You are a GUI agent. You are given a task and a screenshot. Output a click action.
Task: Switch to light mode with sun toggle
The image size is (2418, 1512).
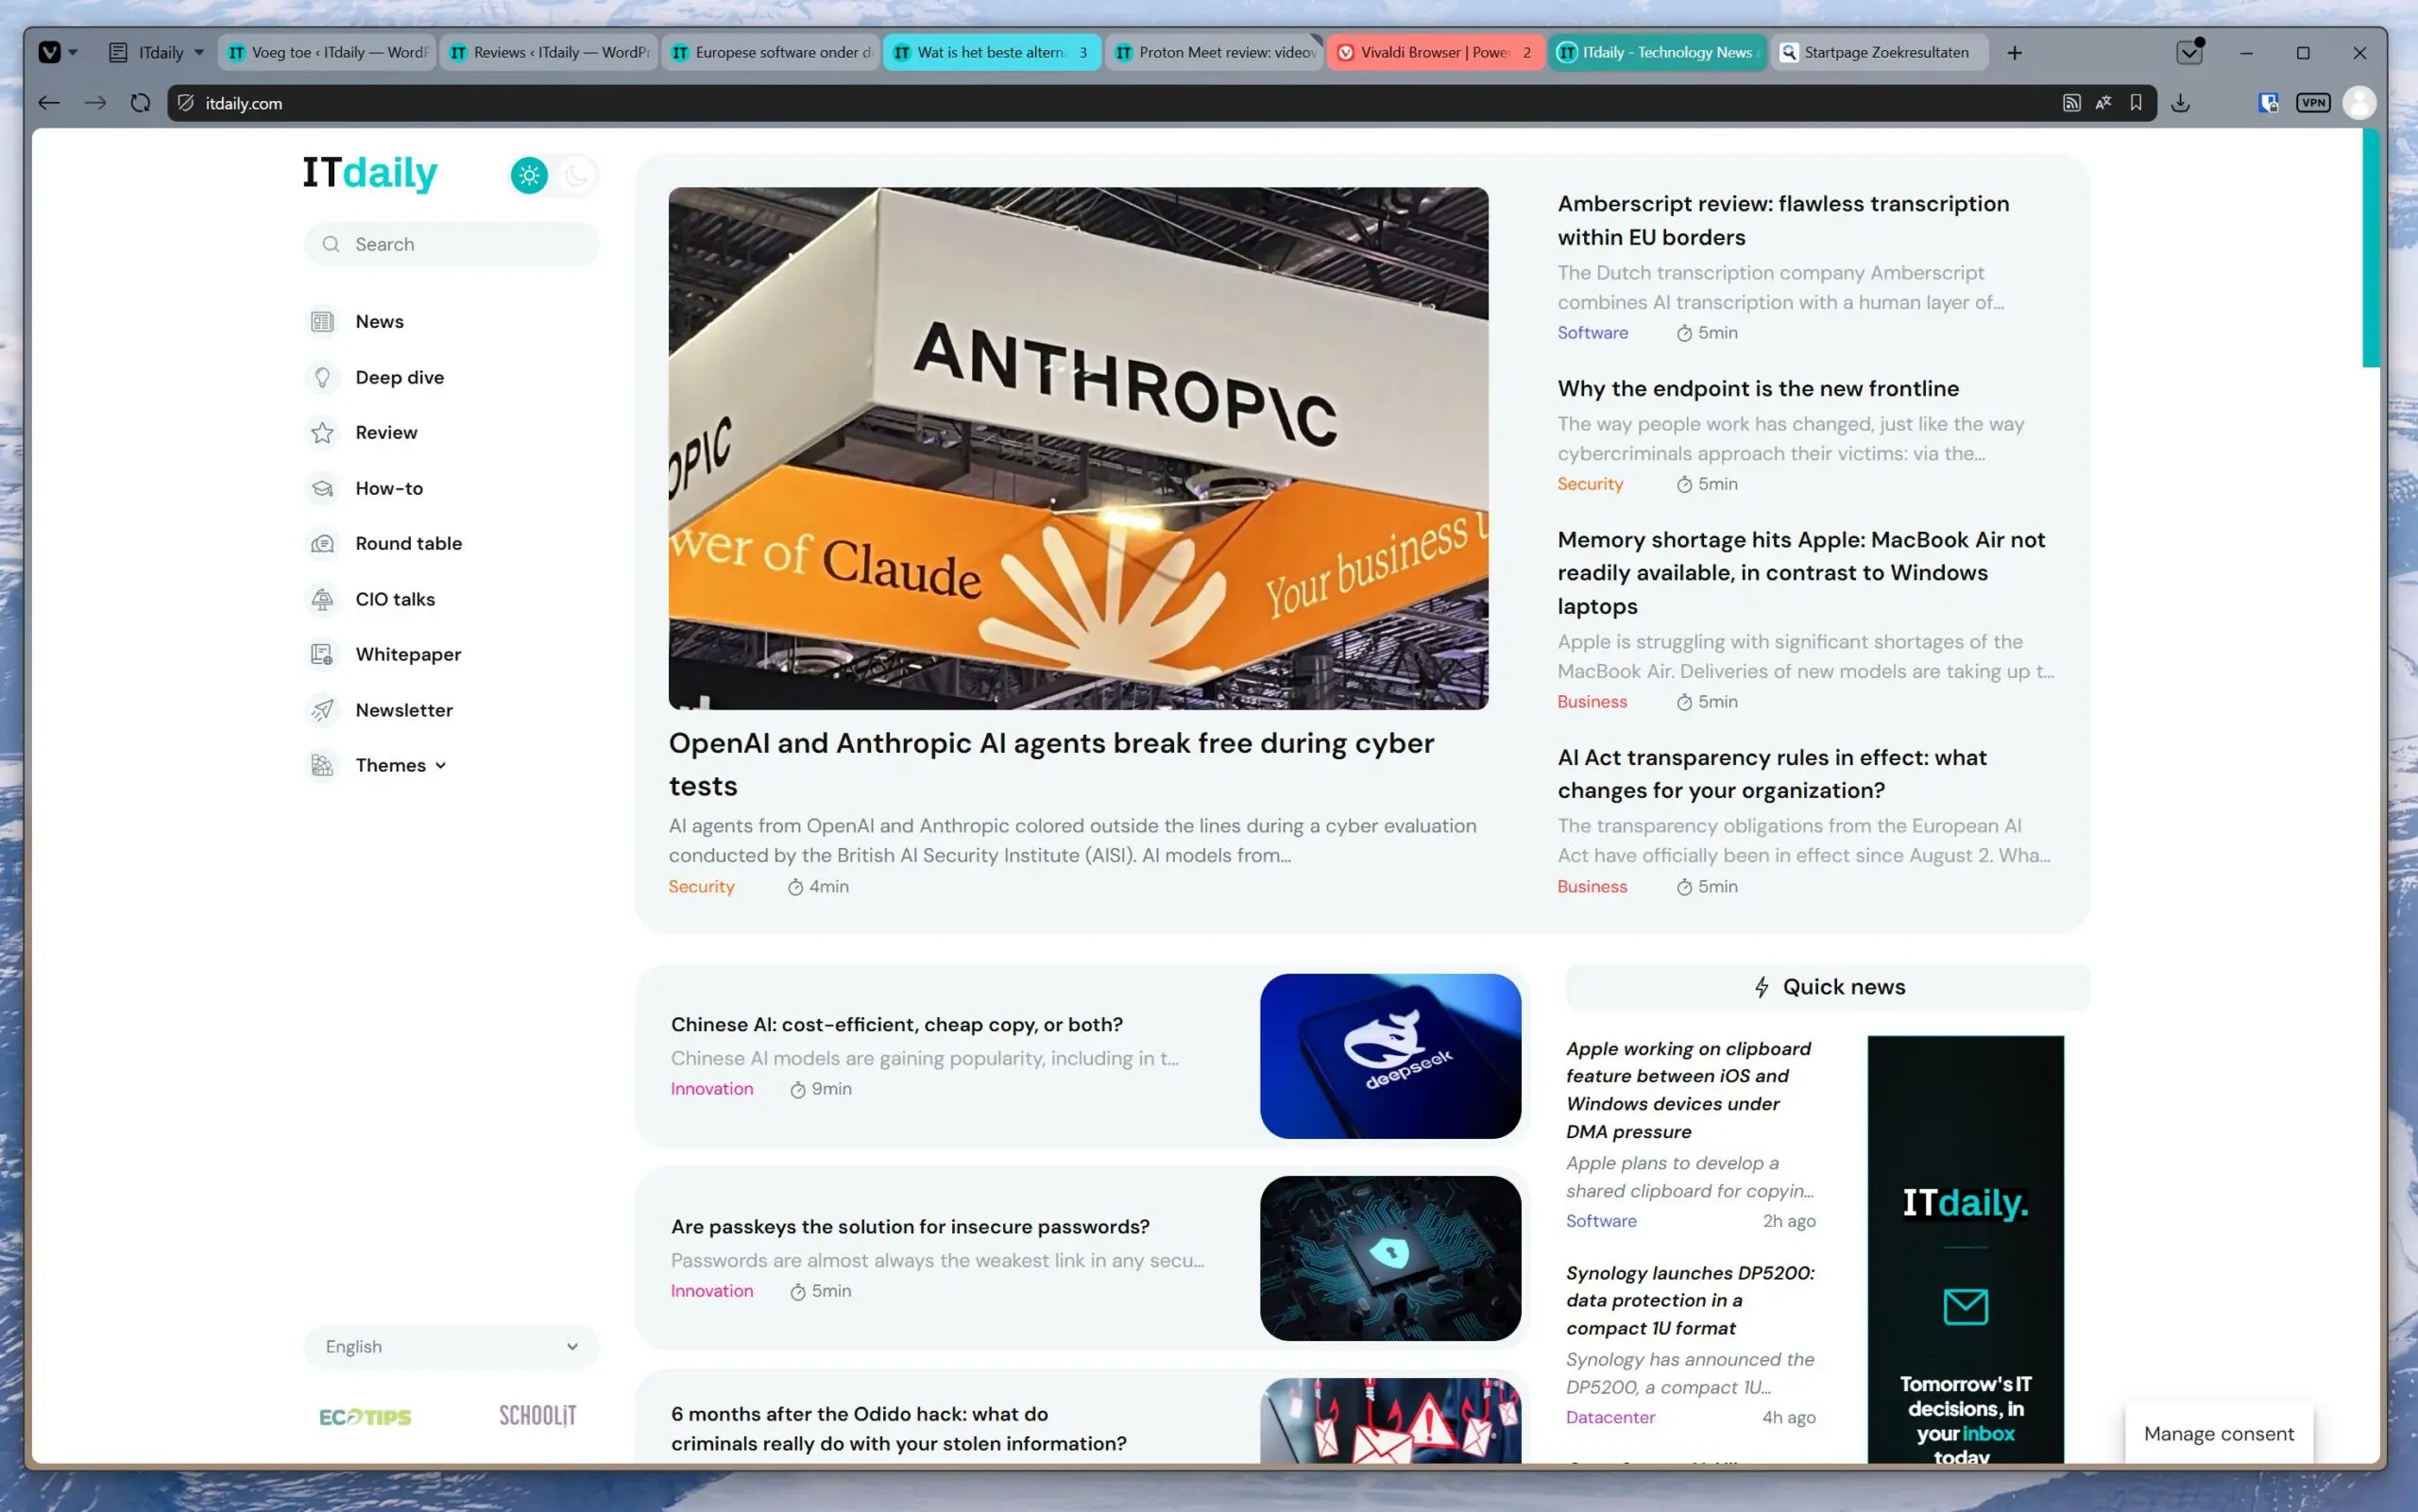529,175
